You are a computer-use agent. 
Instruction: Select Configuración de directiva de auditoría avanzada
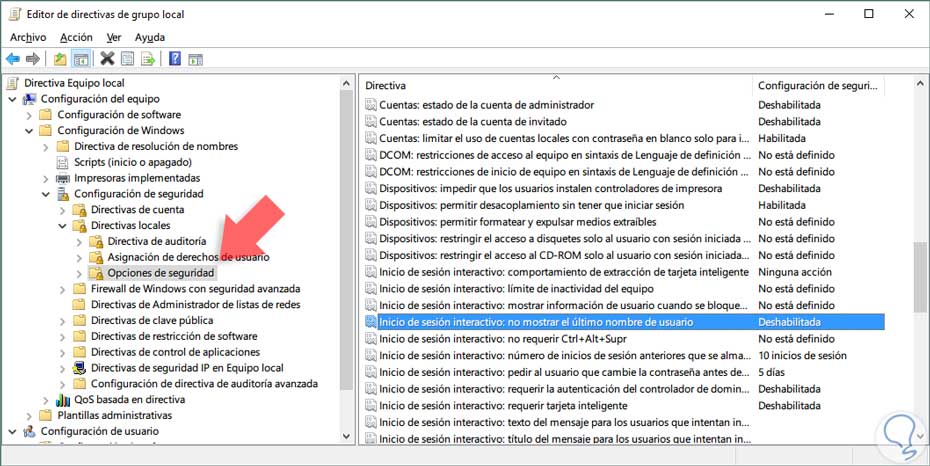point(204,384)
